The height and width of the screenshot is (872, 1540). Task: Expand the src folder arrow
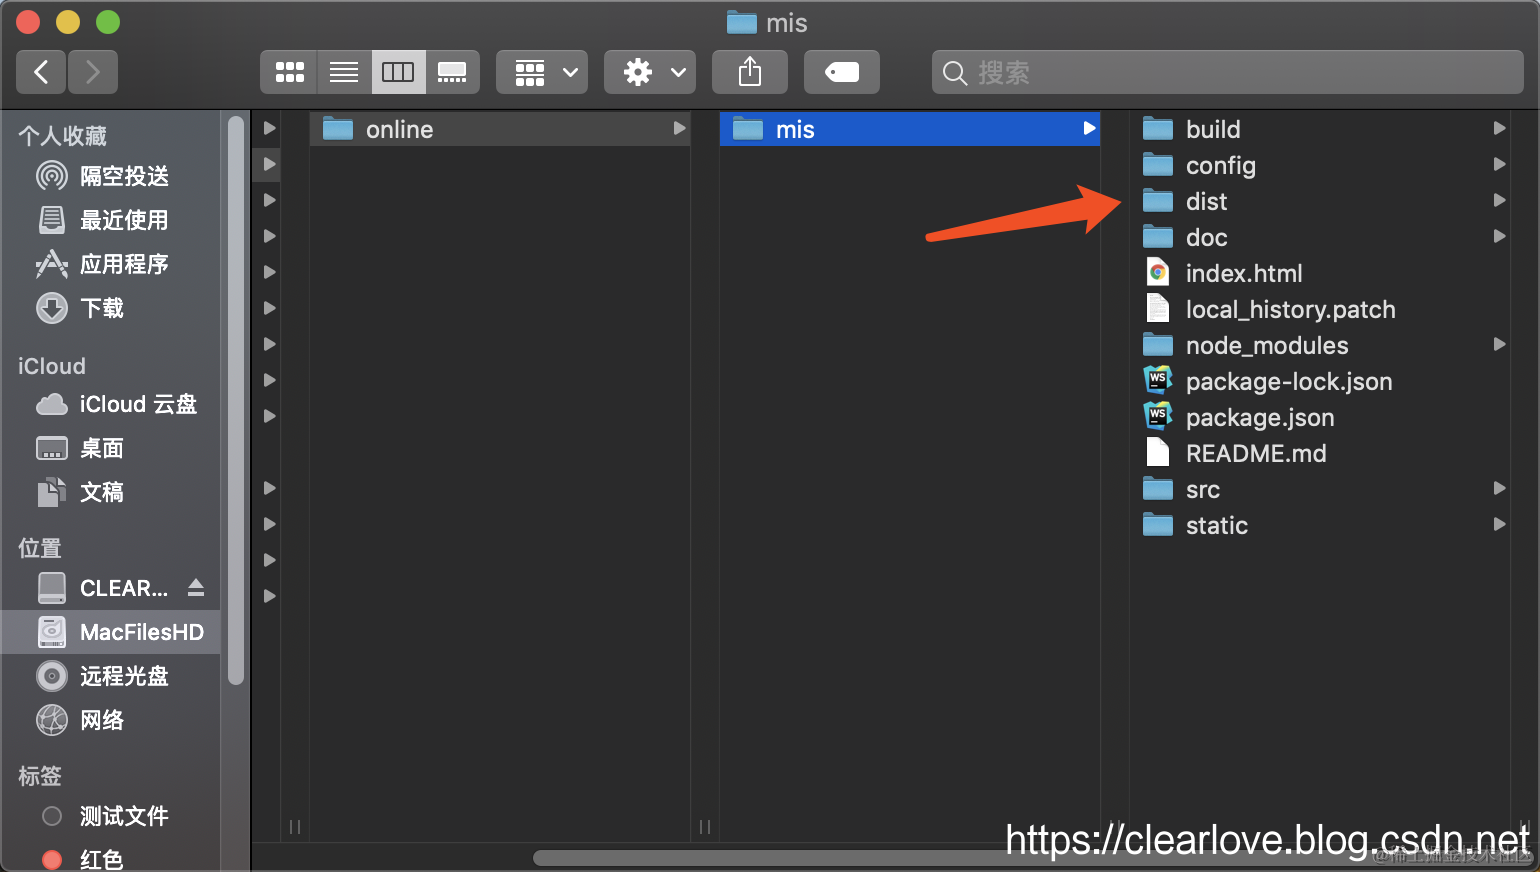[x=1499, y=488]
